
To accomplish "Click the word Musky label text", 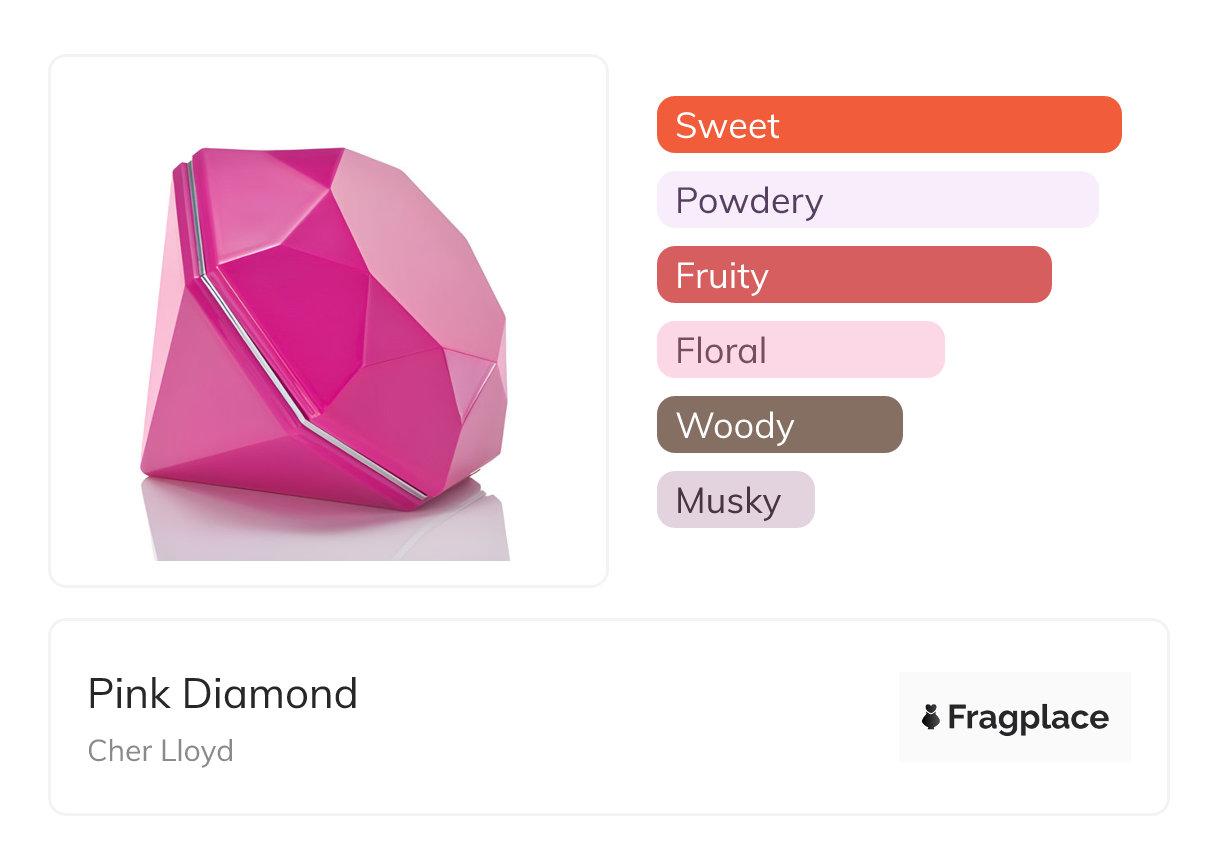I will (x=728, y=500).
